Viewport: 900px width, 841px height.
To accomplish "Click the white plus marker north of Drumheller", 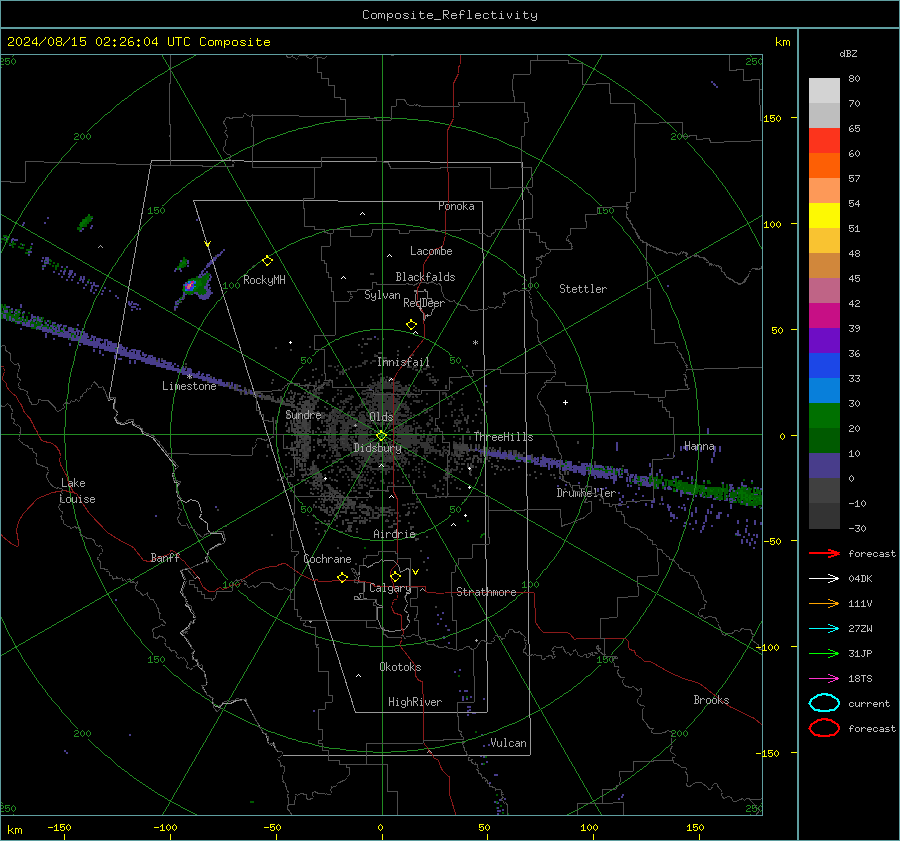I will point(565,402).
